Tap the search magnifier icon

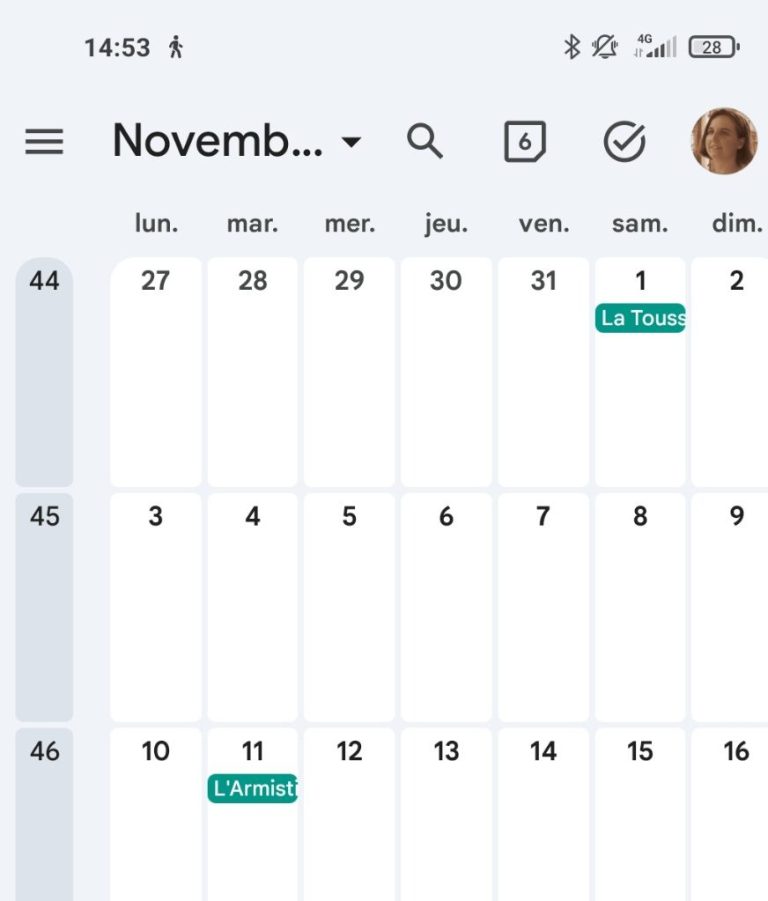[x=424, y=143]
